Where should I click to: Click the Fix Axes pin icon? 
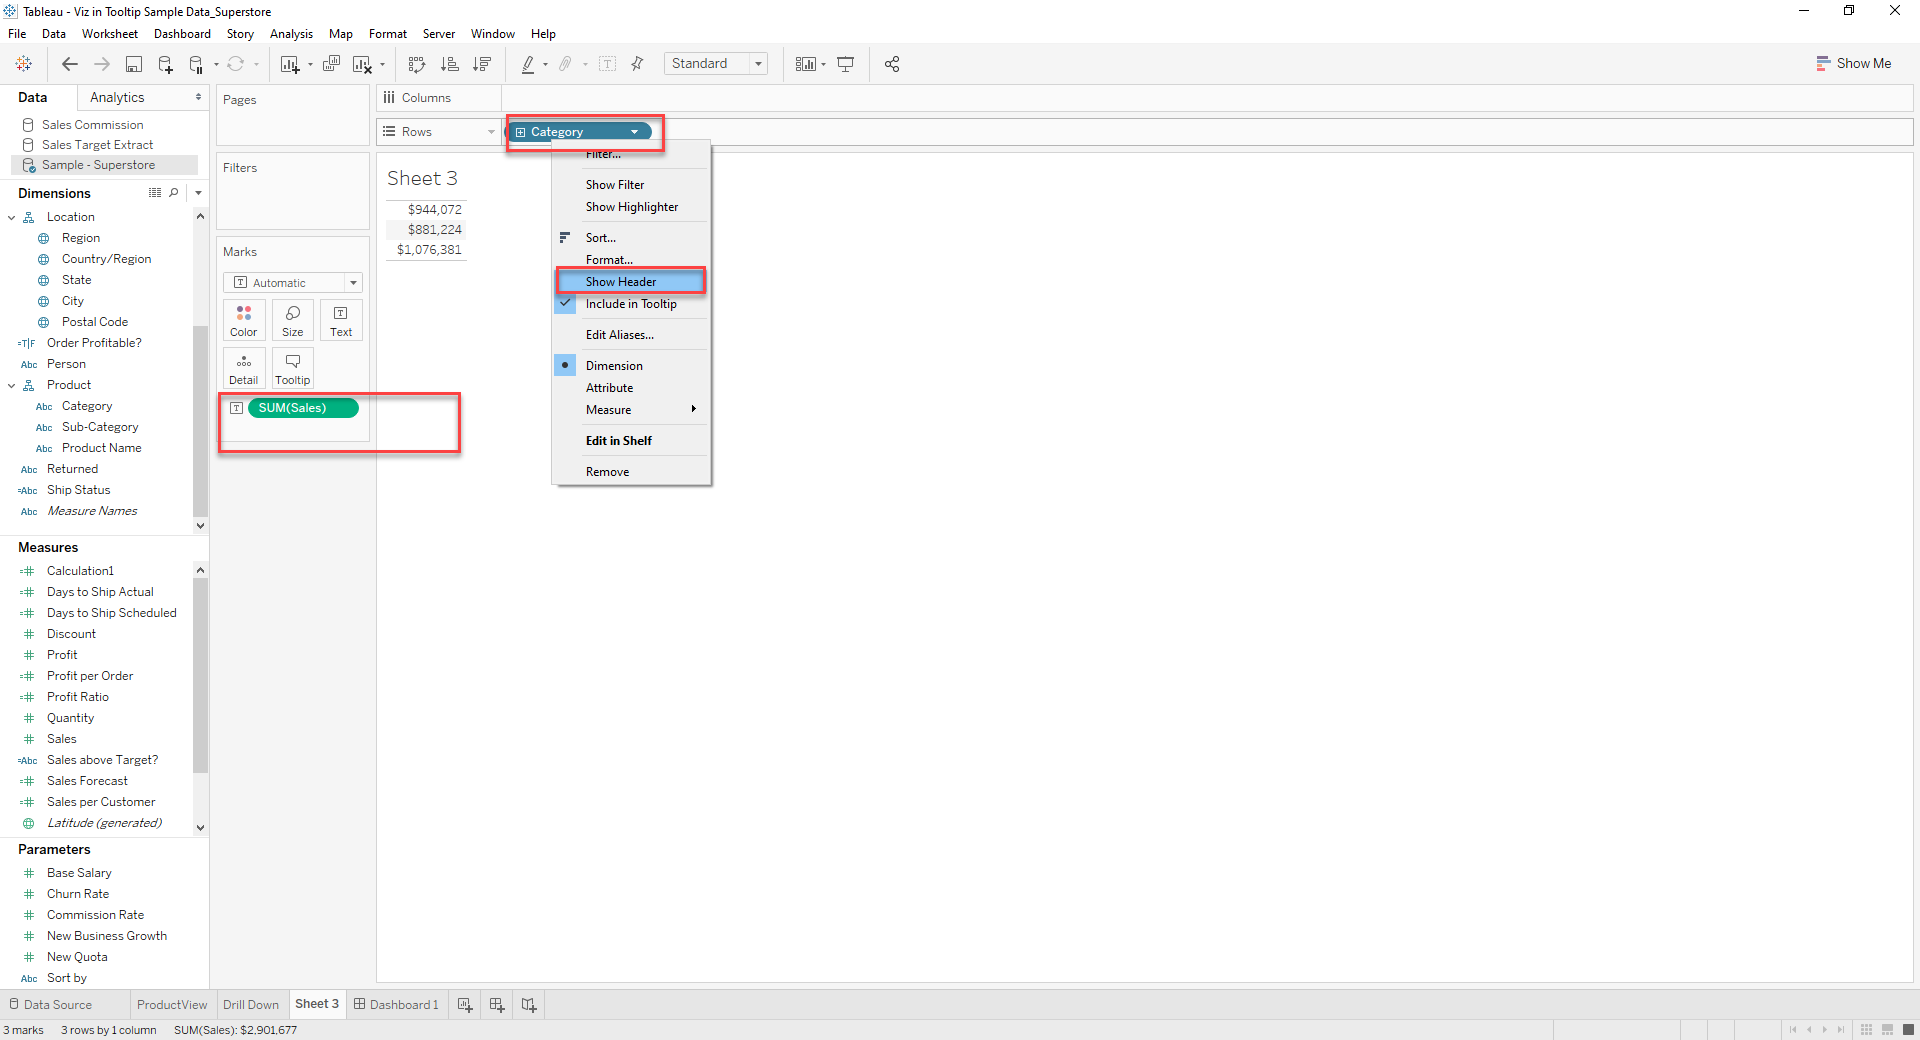[x=637, y=64]
